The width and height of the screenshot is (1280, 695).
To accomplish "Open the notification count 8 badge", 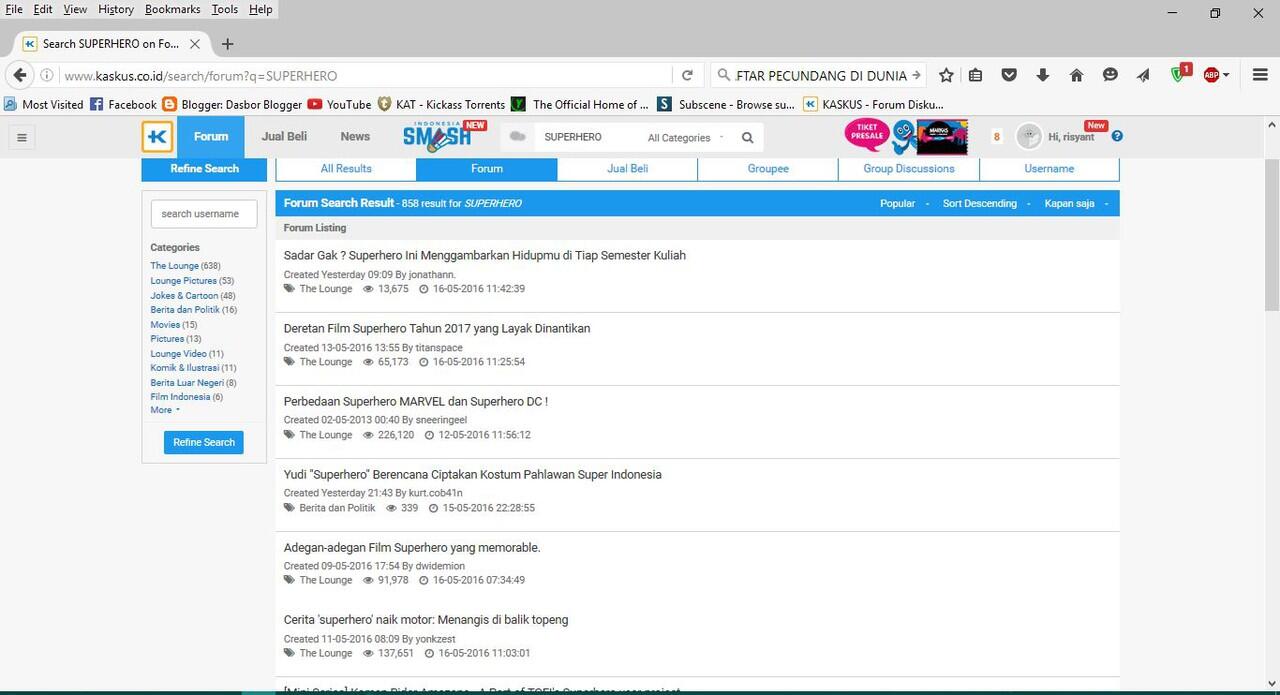I will pos(997,137).
